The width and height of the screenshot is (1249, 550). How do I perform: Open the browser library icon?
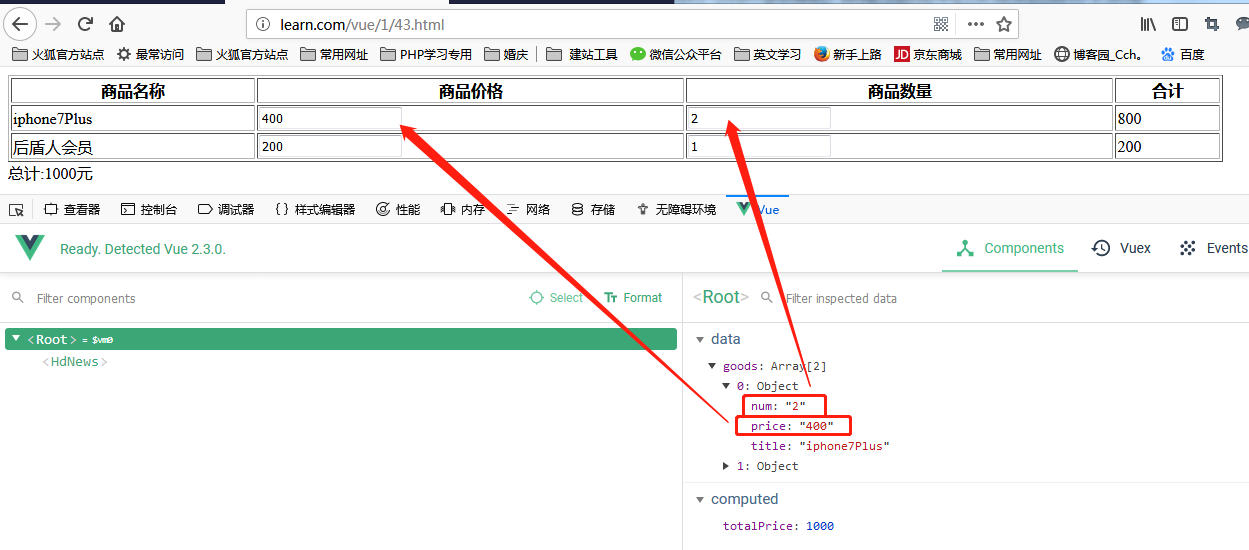(x=1150, y=24)
